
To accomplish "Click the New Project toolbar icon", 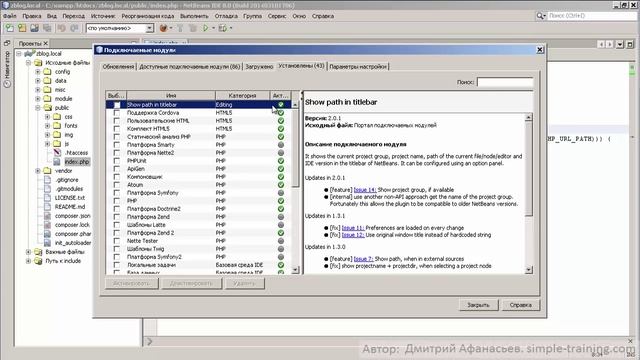I will [x=22, y=28].
